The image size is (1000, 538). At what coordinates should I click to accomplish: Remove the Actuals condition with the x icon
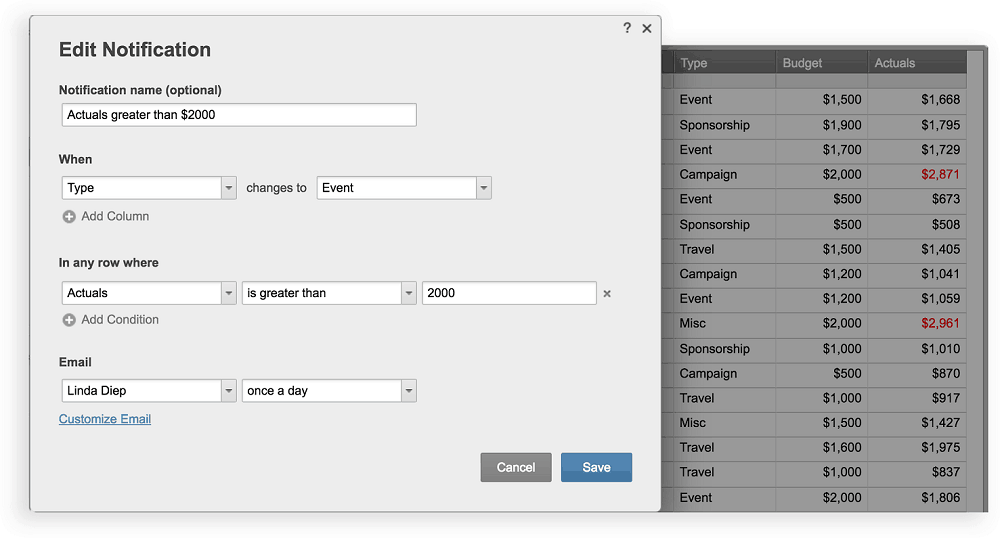click(607, 294)
